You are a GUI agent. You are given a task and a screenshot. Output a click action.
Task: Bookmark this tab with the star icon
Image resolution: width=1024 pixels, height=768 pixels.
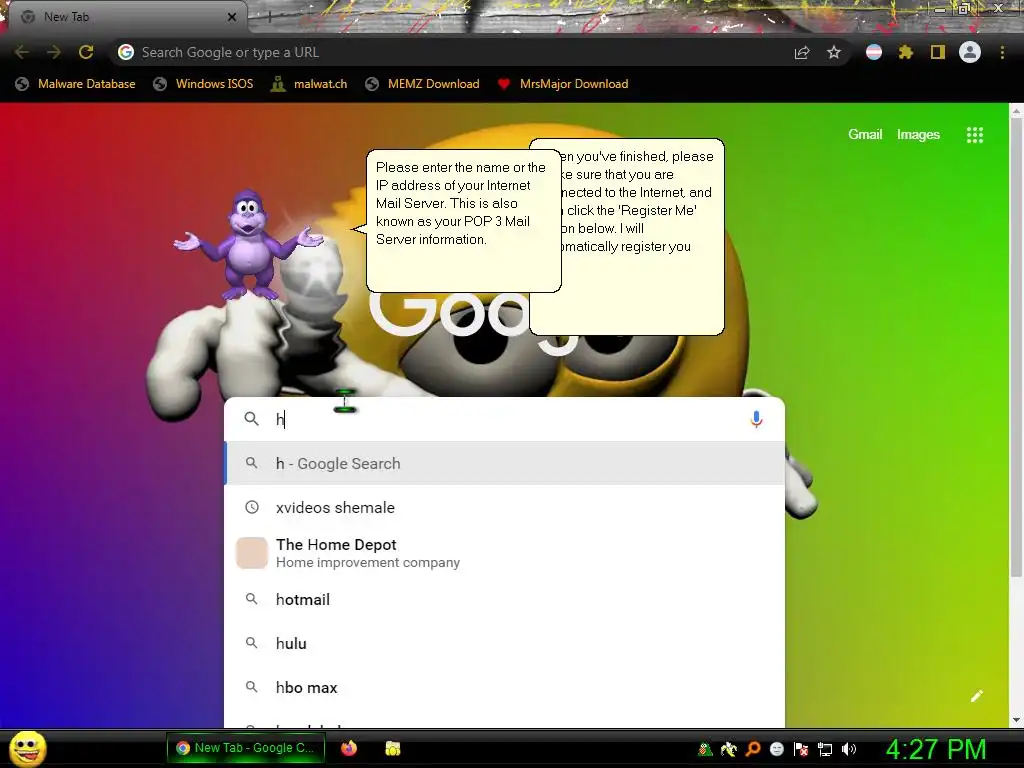pos(834,52)
